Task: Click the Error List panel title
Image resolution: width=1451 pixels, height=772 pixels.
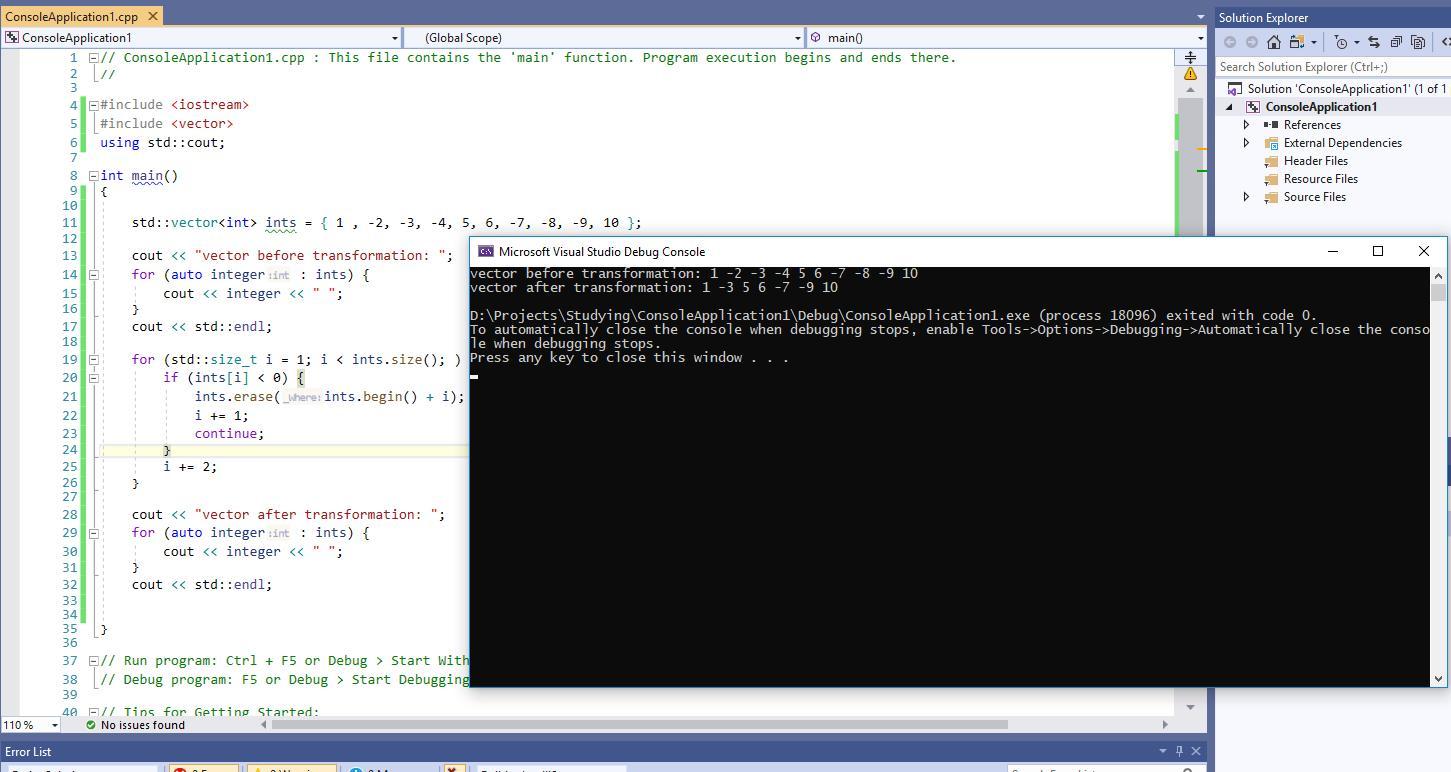Action: [28, 751]
